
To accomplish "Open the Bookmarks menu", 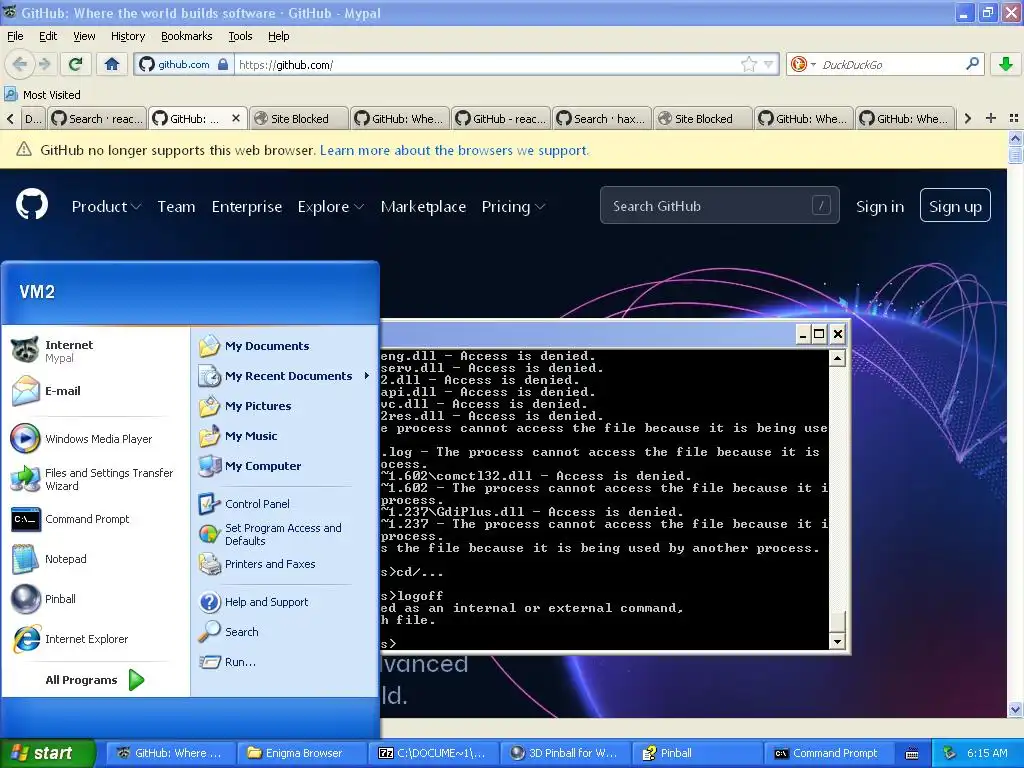I will 187,36.
